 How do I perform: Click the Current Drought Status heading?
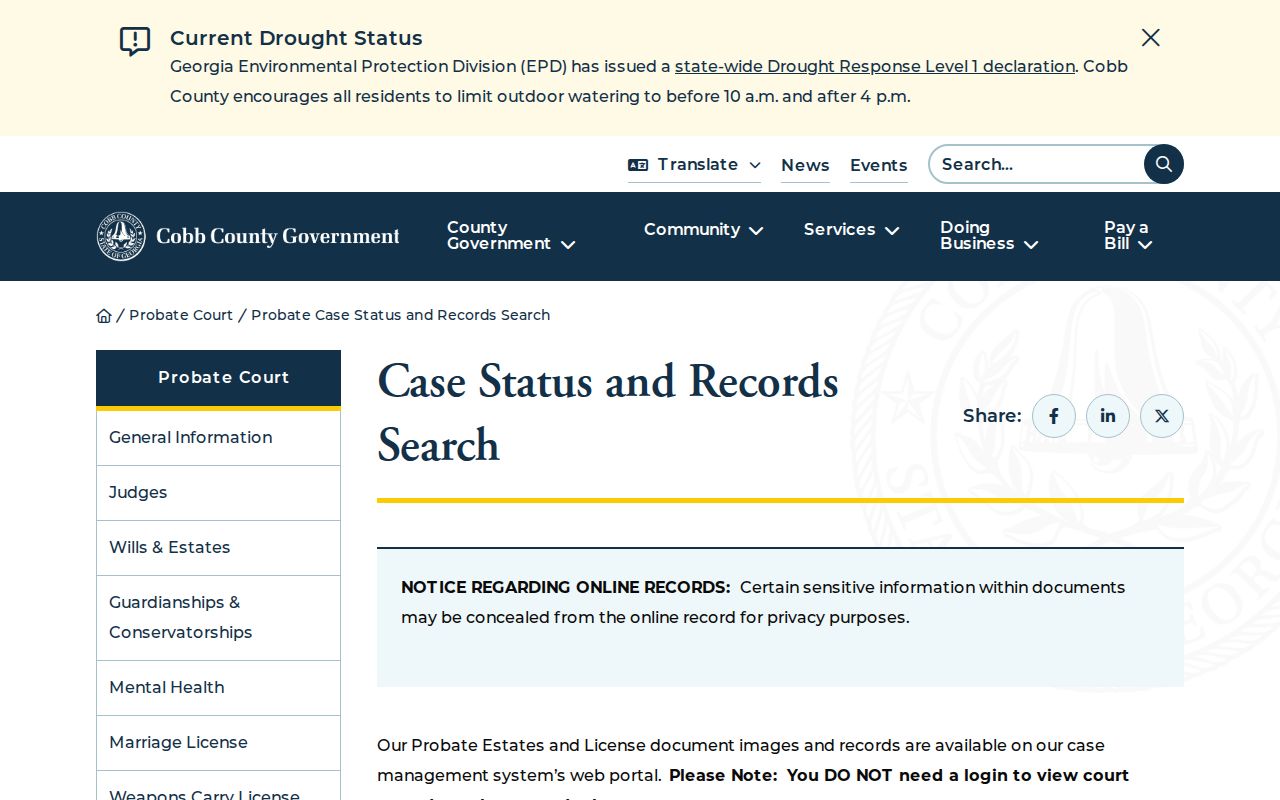tap(296, 38)
